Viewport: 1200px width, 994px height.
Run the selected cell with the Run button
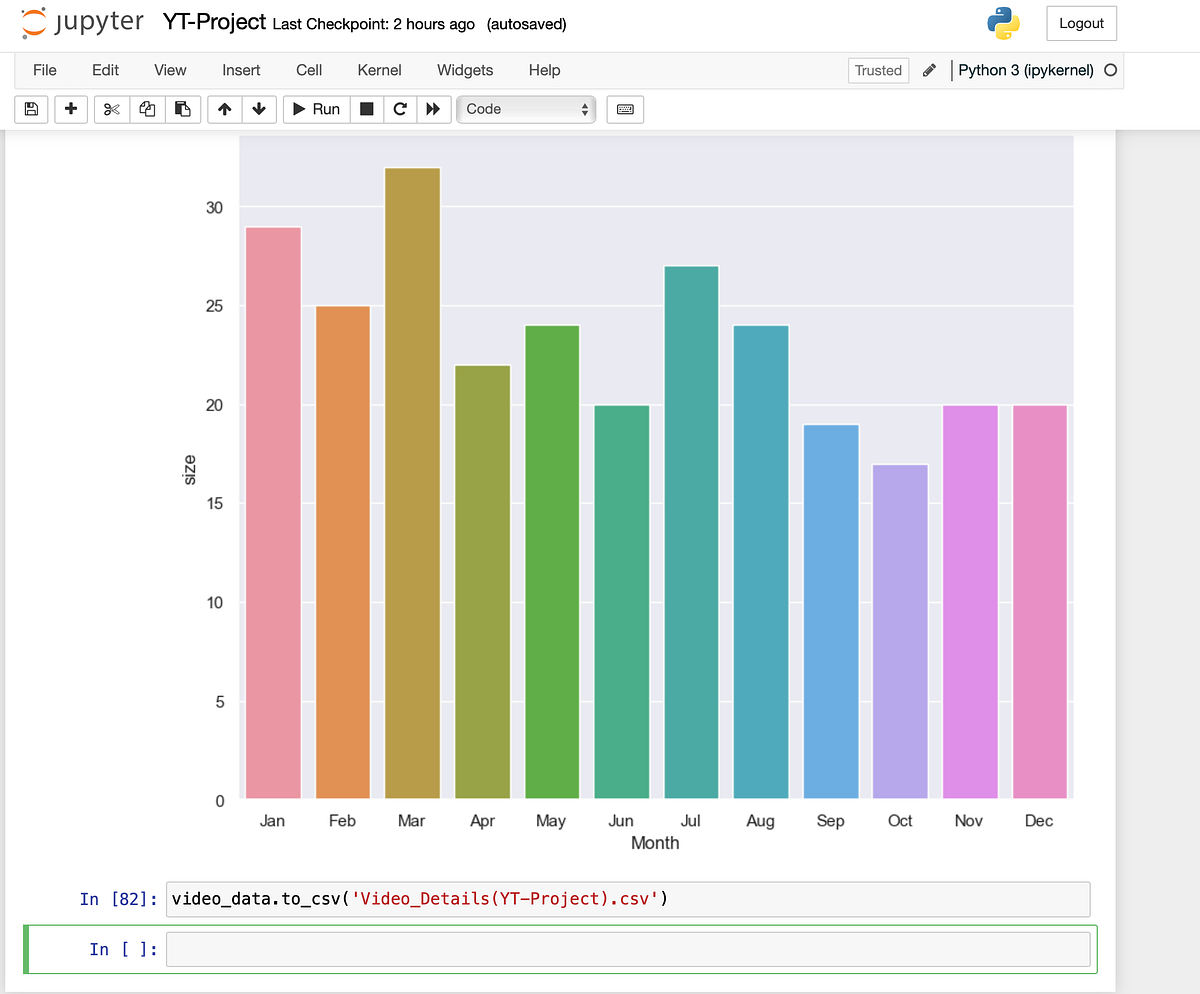(316, 109)
